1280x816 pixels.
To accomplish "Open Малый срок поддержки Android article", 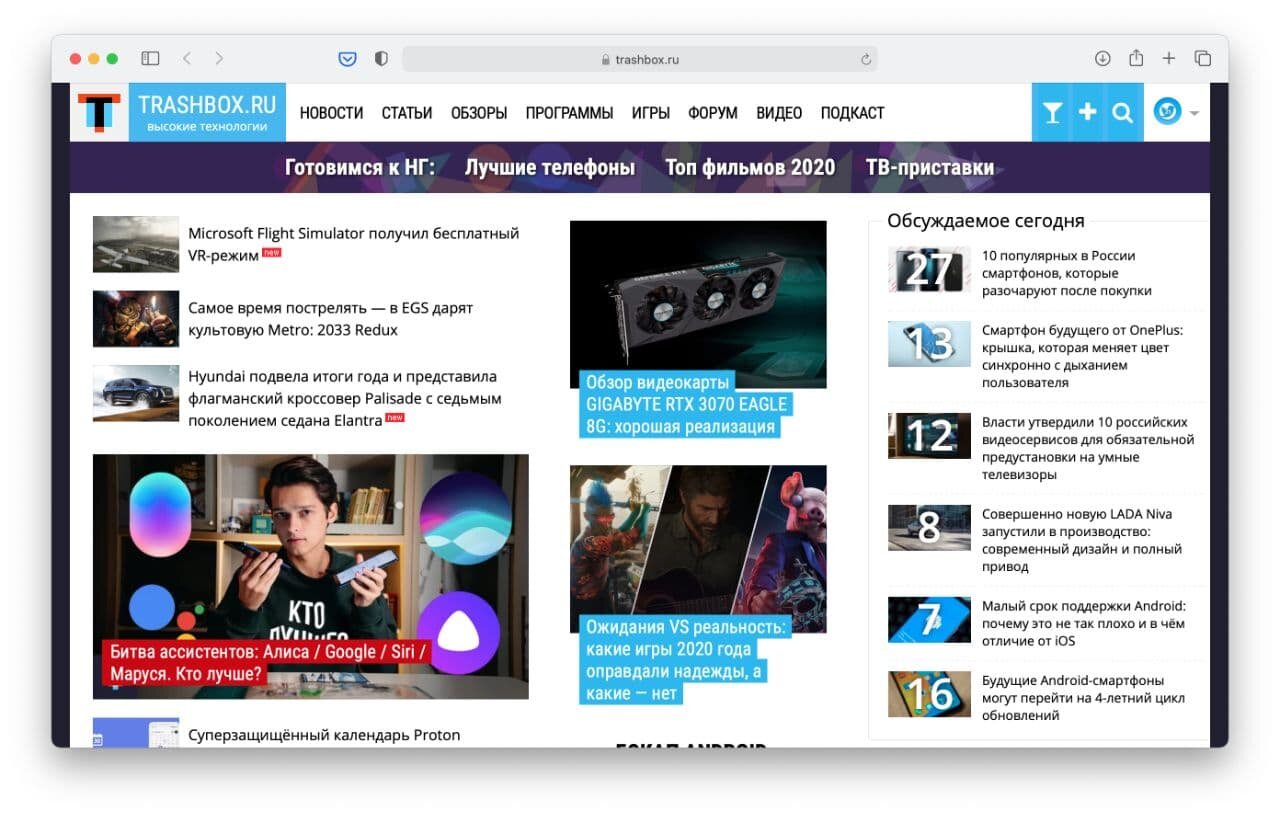I will coord(1084,623).
